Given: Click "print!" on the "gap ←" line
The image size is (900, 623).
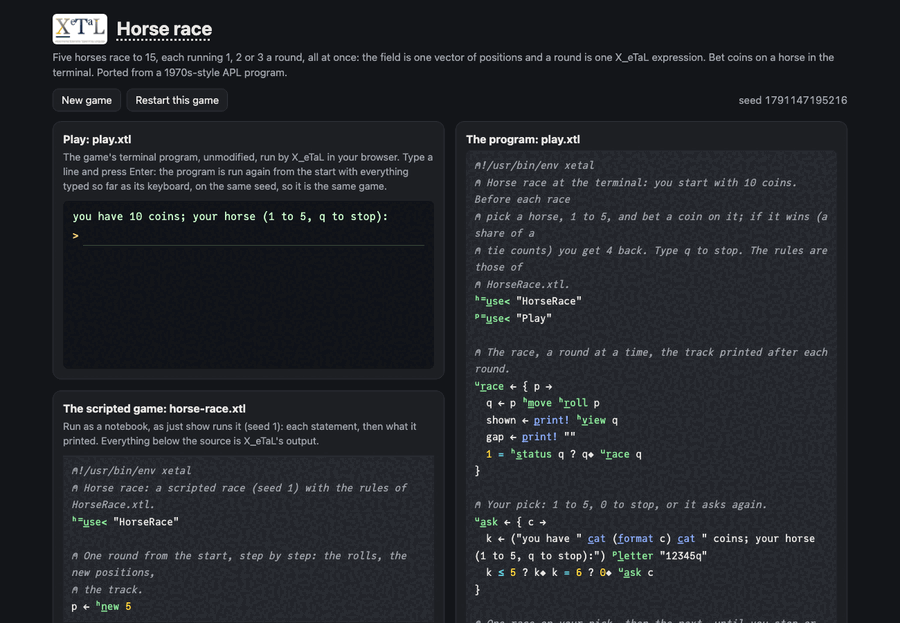Looking at the screenshot, I should coord(540,437).
